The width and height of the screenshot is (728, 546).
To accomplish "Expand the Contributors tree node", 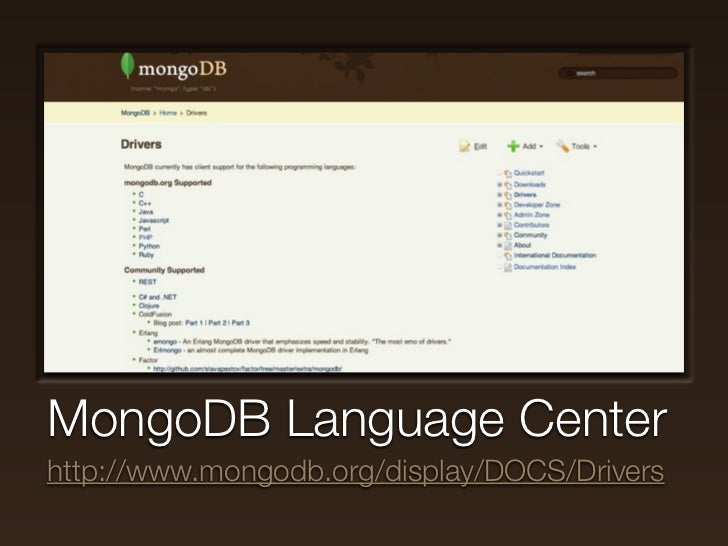I will click(500, 225).
